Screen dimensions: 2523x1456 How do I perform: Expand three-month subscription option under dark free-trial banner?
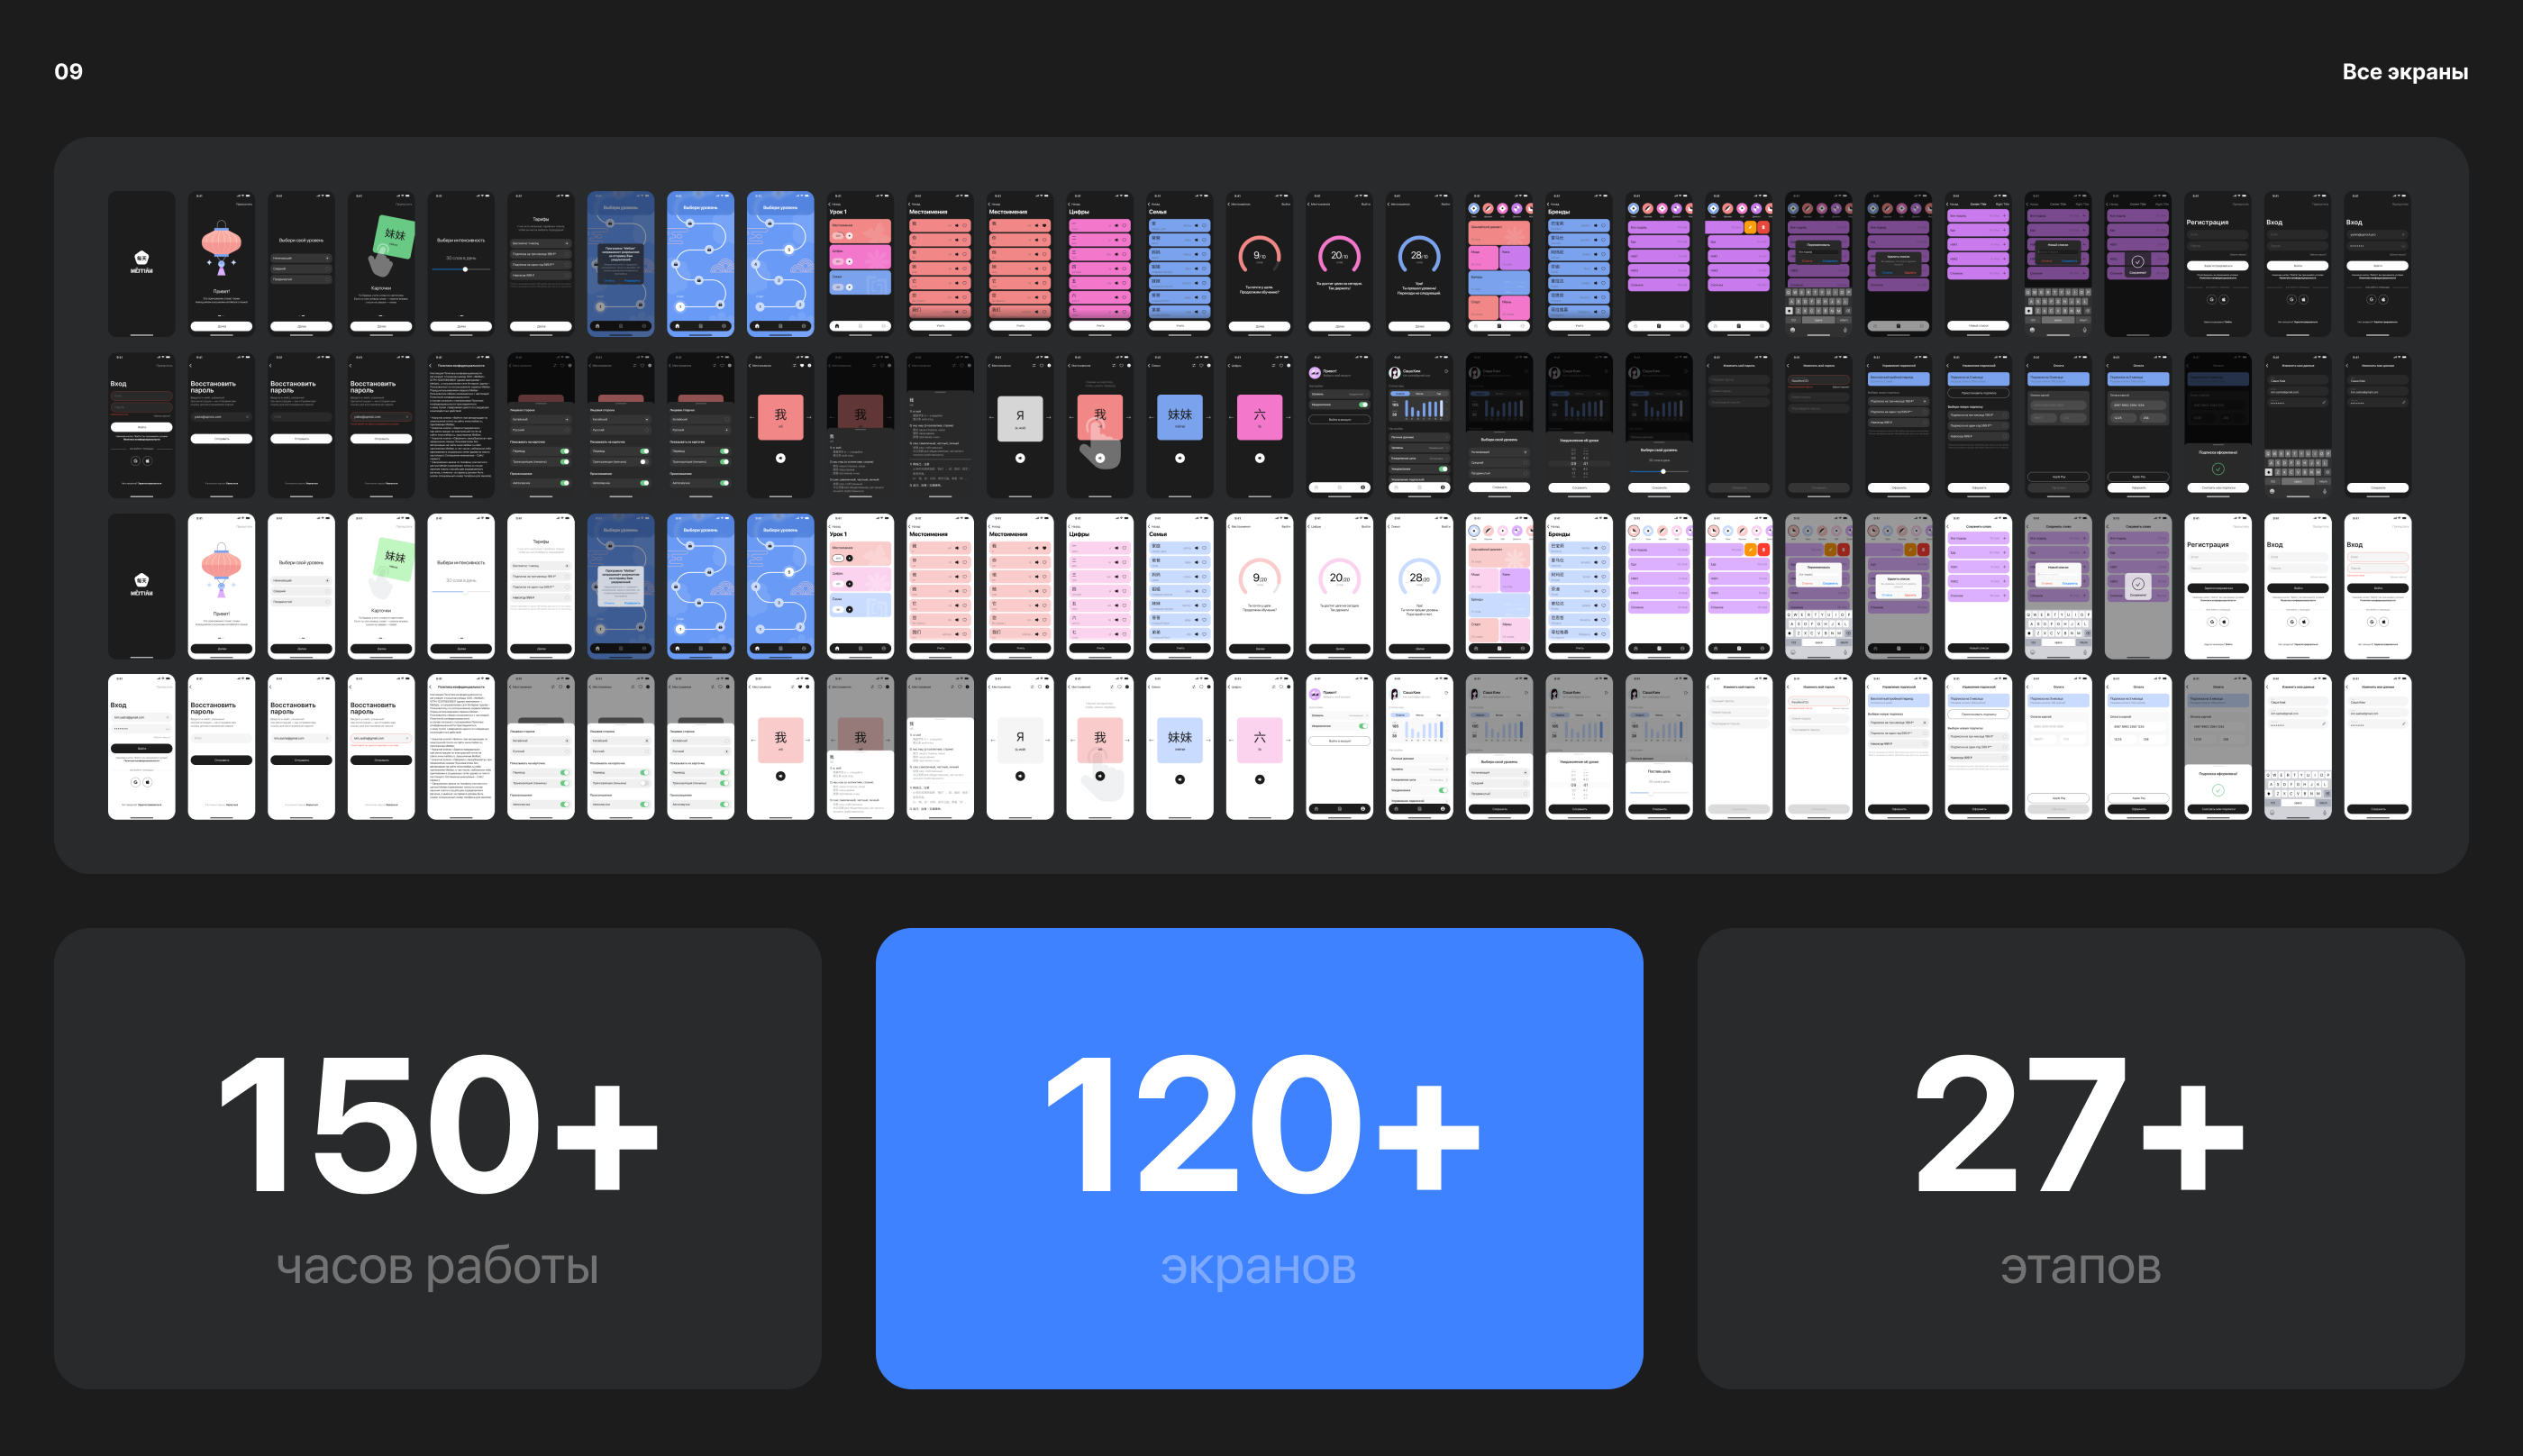click(1899, 402)
